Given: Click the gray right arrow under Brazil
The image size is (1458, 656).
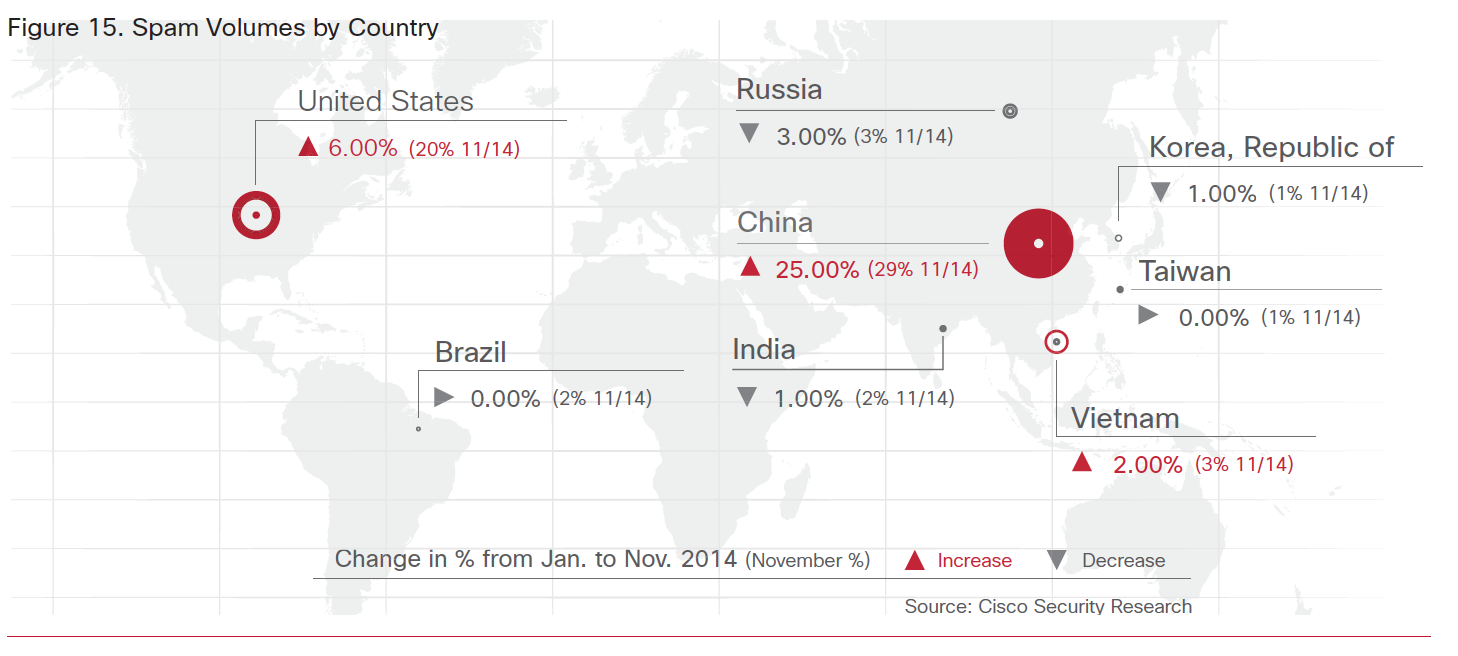Looking at the screenshot, I should 444,397.
